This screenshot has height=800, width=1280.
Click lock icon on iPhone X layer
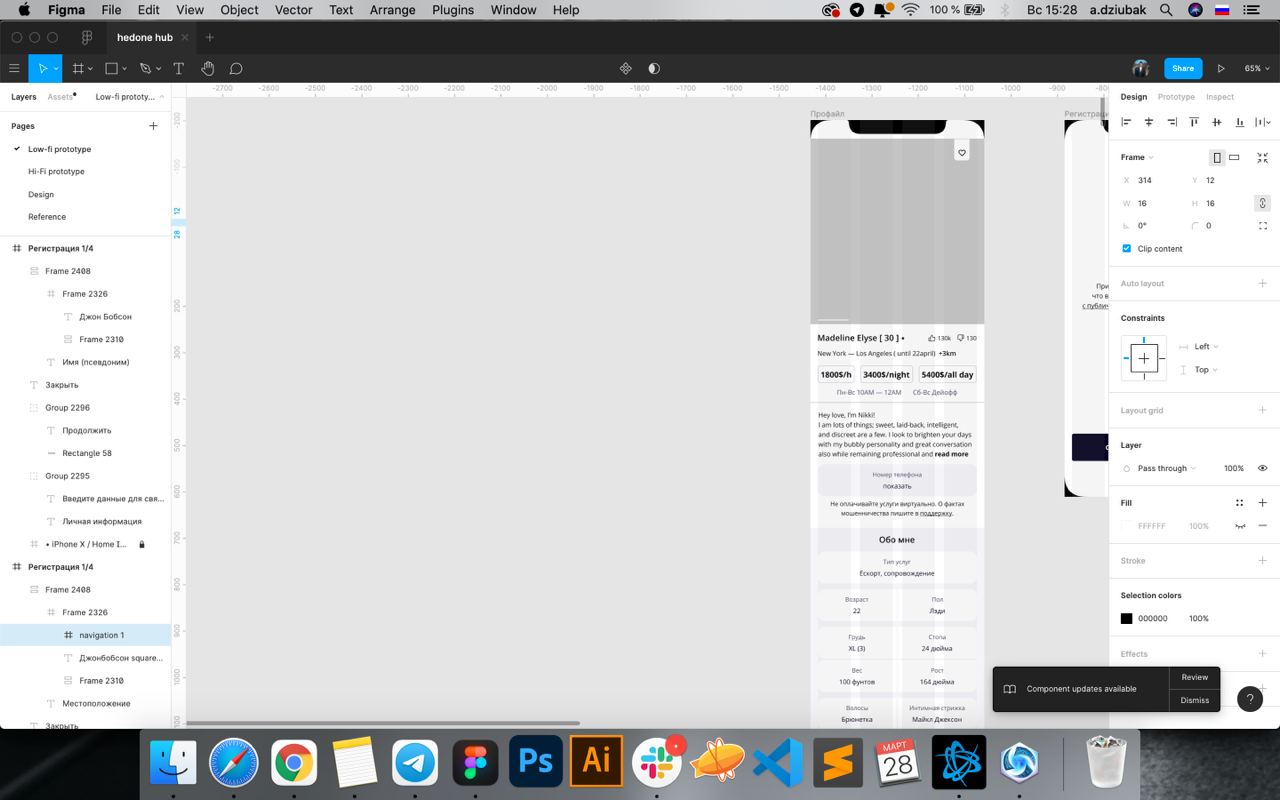click(x=142, y=544)
